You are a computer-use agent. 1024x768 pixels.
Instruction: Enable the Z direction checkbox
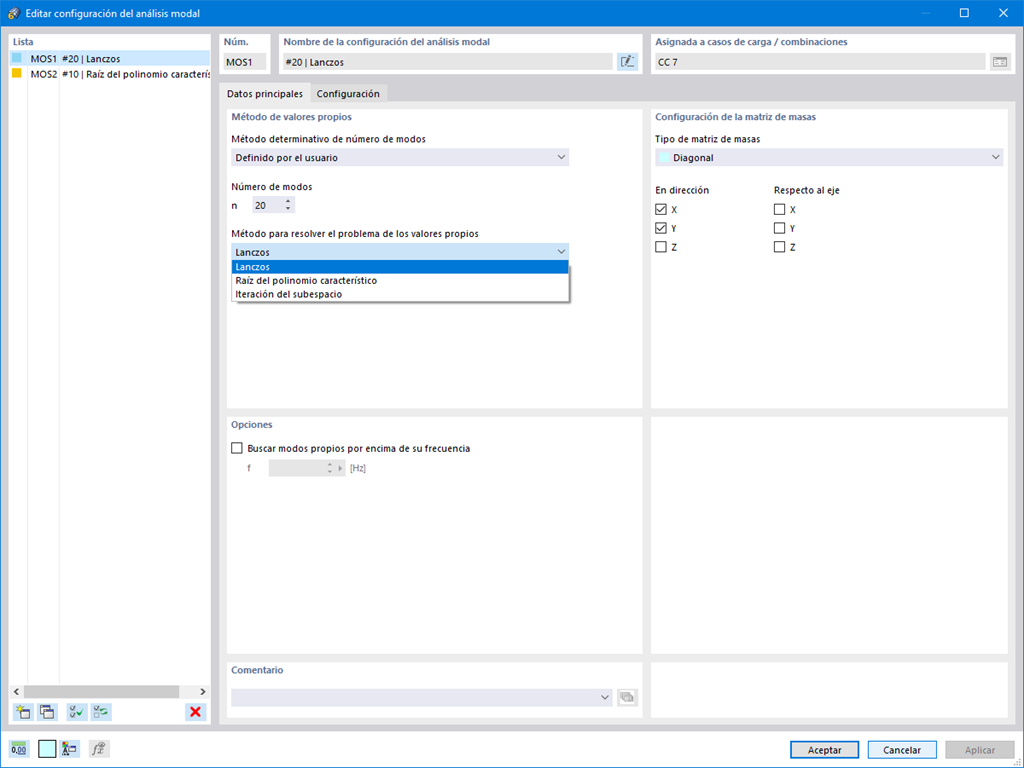(661, 247)
